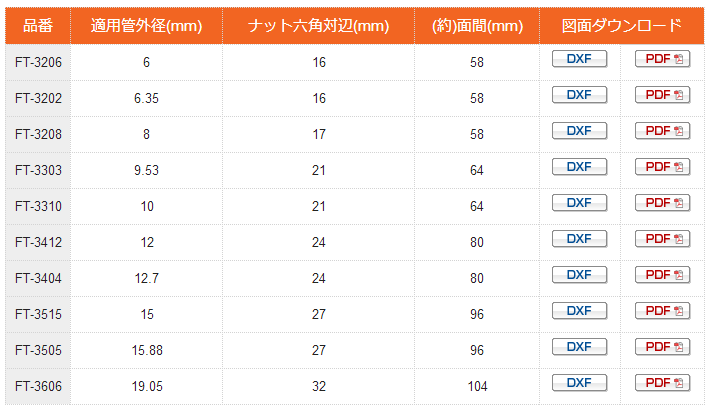Download the DXF for FT-3404

coord(579,275)
